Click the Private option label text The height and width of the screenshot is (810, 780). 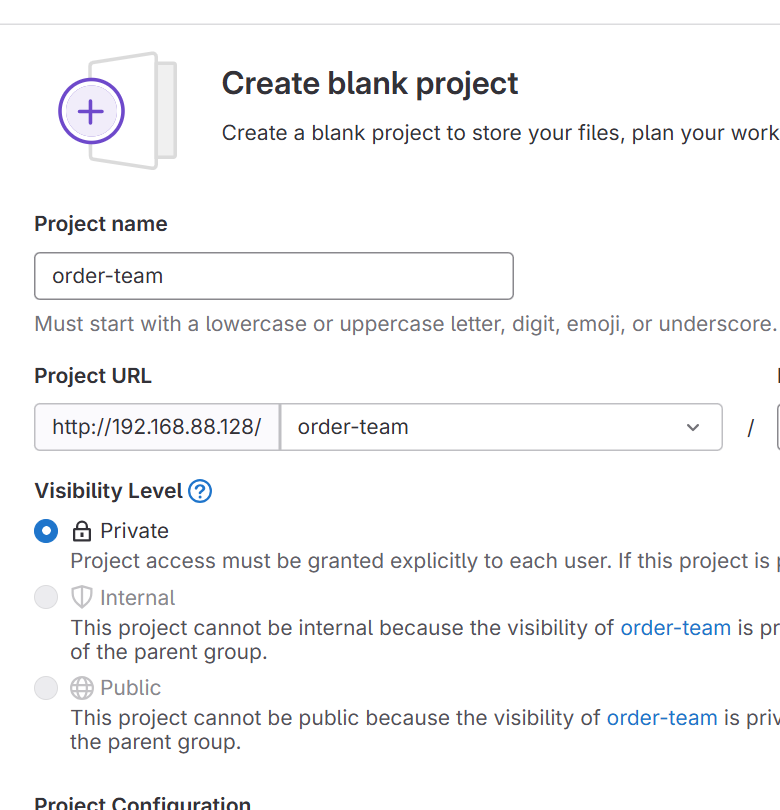click(x=134, y=531)
